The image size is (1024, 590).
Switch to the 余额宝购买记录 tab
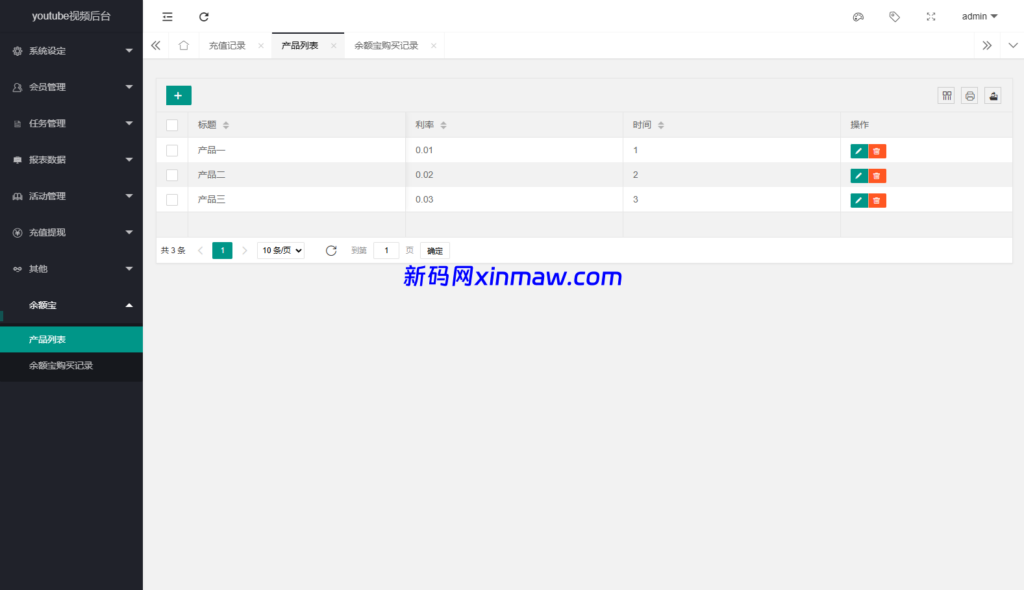coord(386,46)
